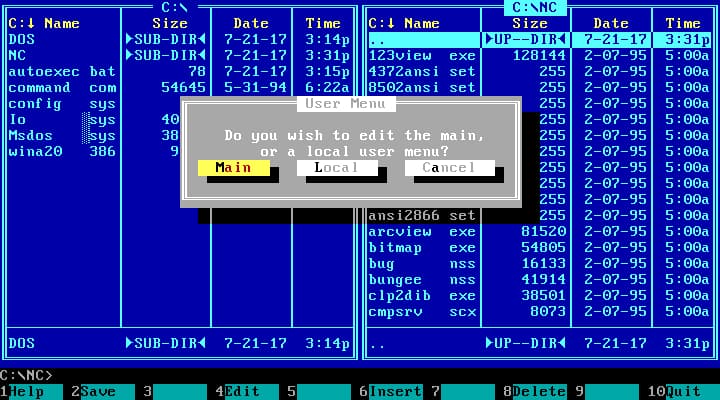This screenshot has height=400, width=720.
Task: Select Msdos.sys in the left panel
Action: tap(63, 136)
